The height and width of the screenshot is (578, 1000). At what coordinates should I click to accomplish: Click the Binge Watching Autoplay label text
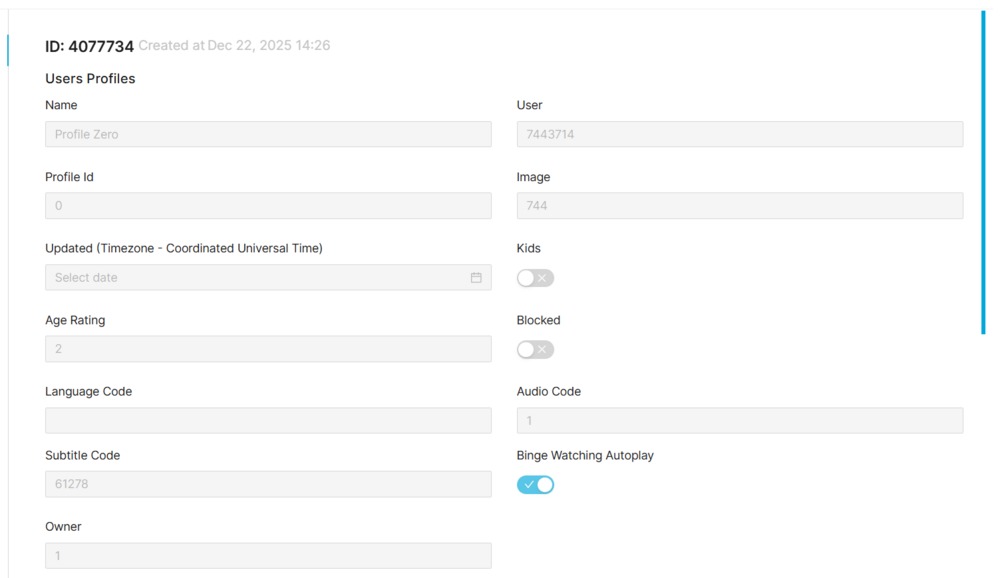click(x=585, y=456)
